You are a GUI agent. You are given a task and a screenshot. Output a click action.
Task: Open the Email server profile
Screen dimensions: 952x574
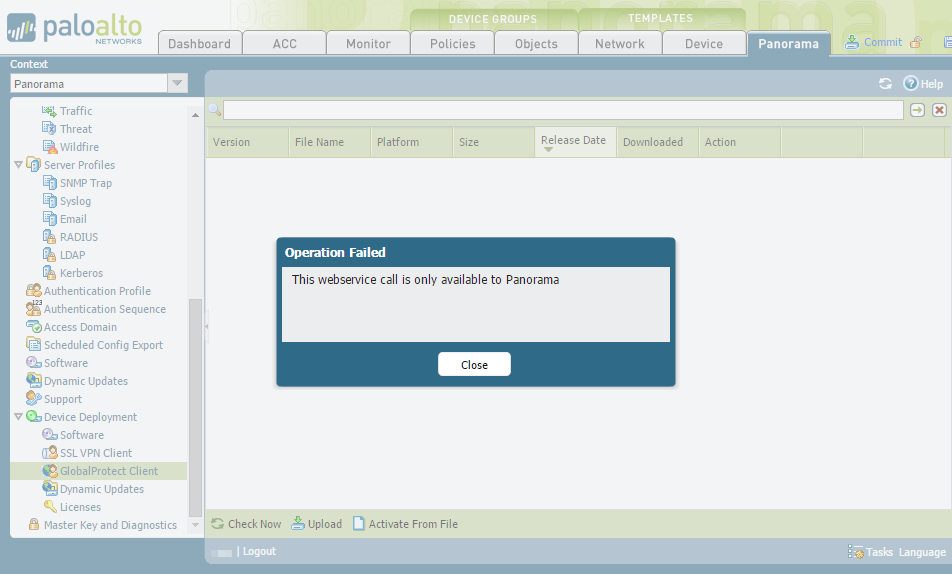coord(73,219)
